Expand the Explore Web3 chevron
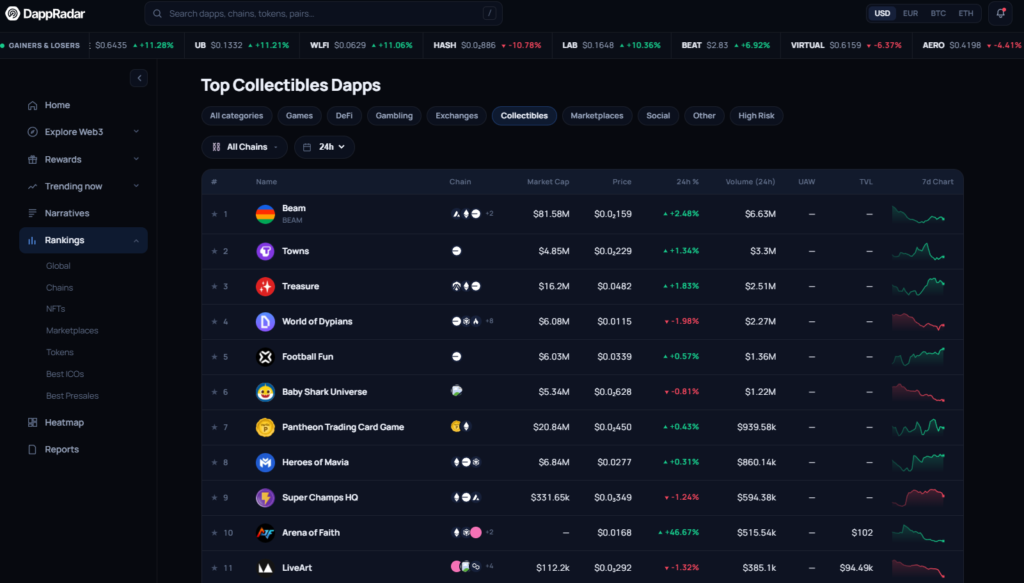The height and width of the screenshot is (583, 1024). point(136,131)
